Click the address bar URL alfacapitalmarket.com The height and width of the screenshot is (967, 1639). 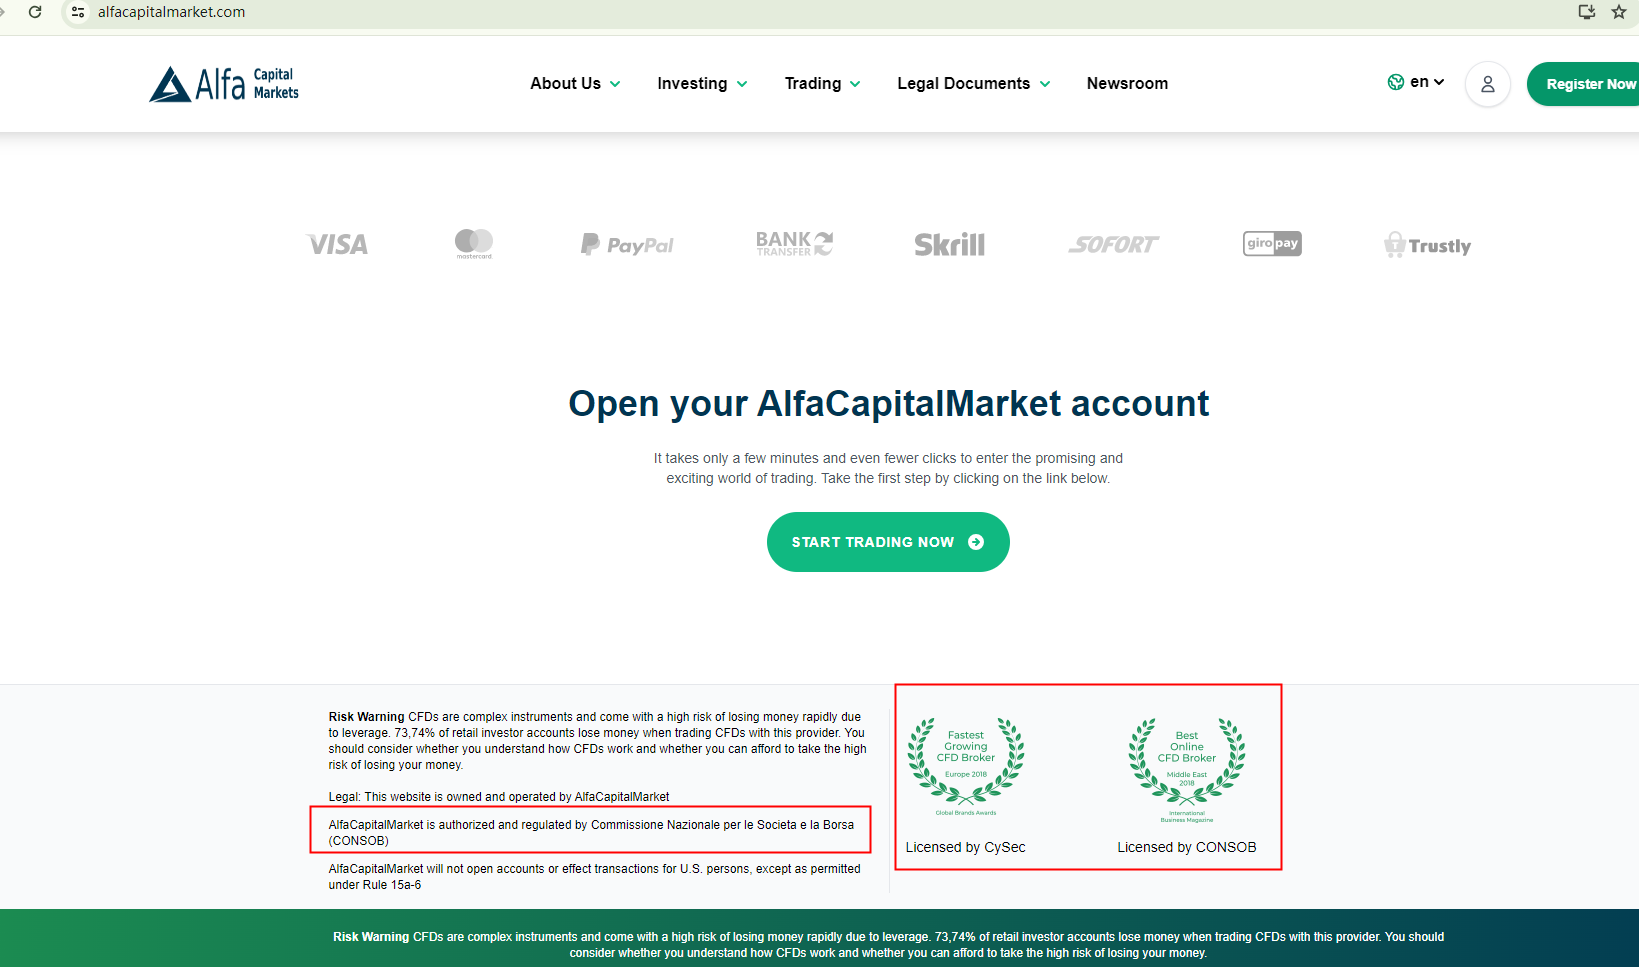coord(171,12)
